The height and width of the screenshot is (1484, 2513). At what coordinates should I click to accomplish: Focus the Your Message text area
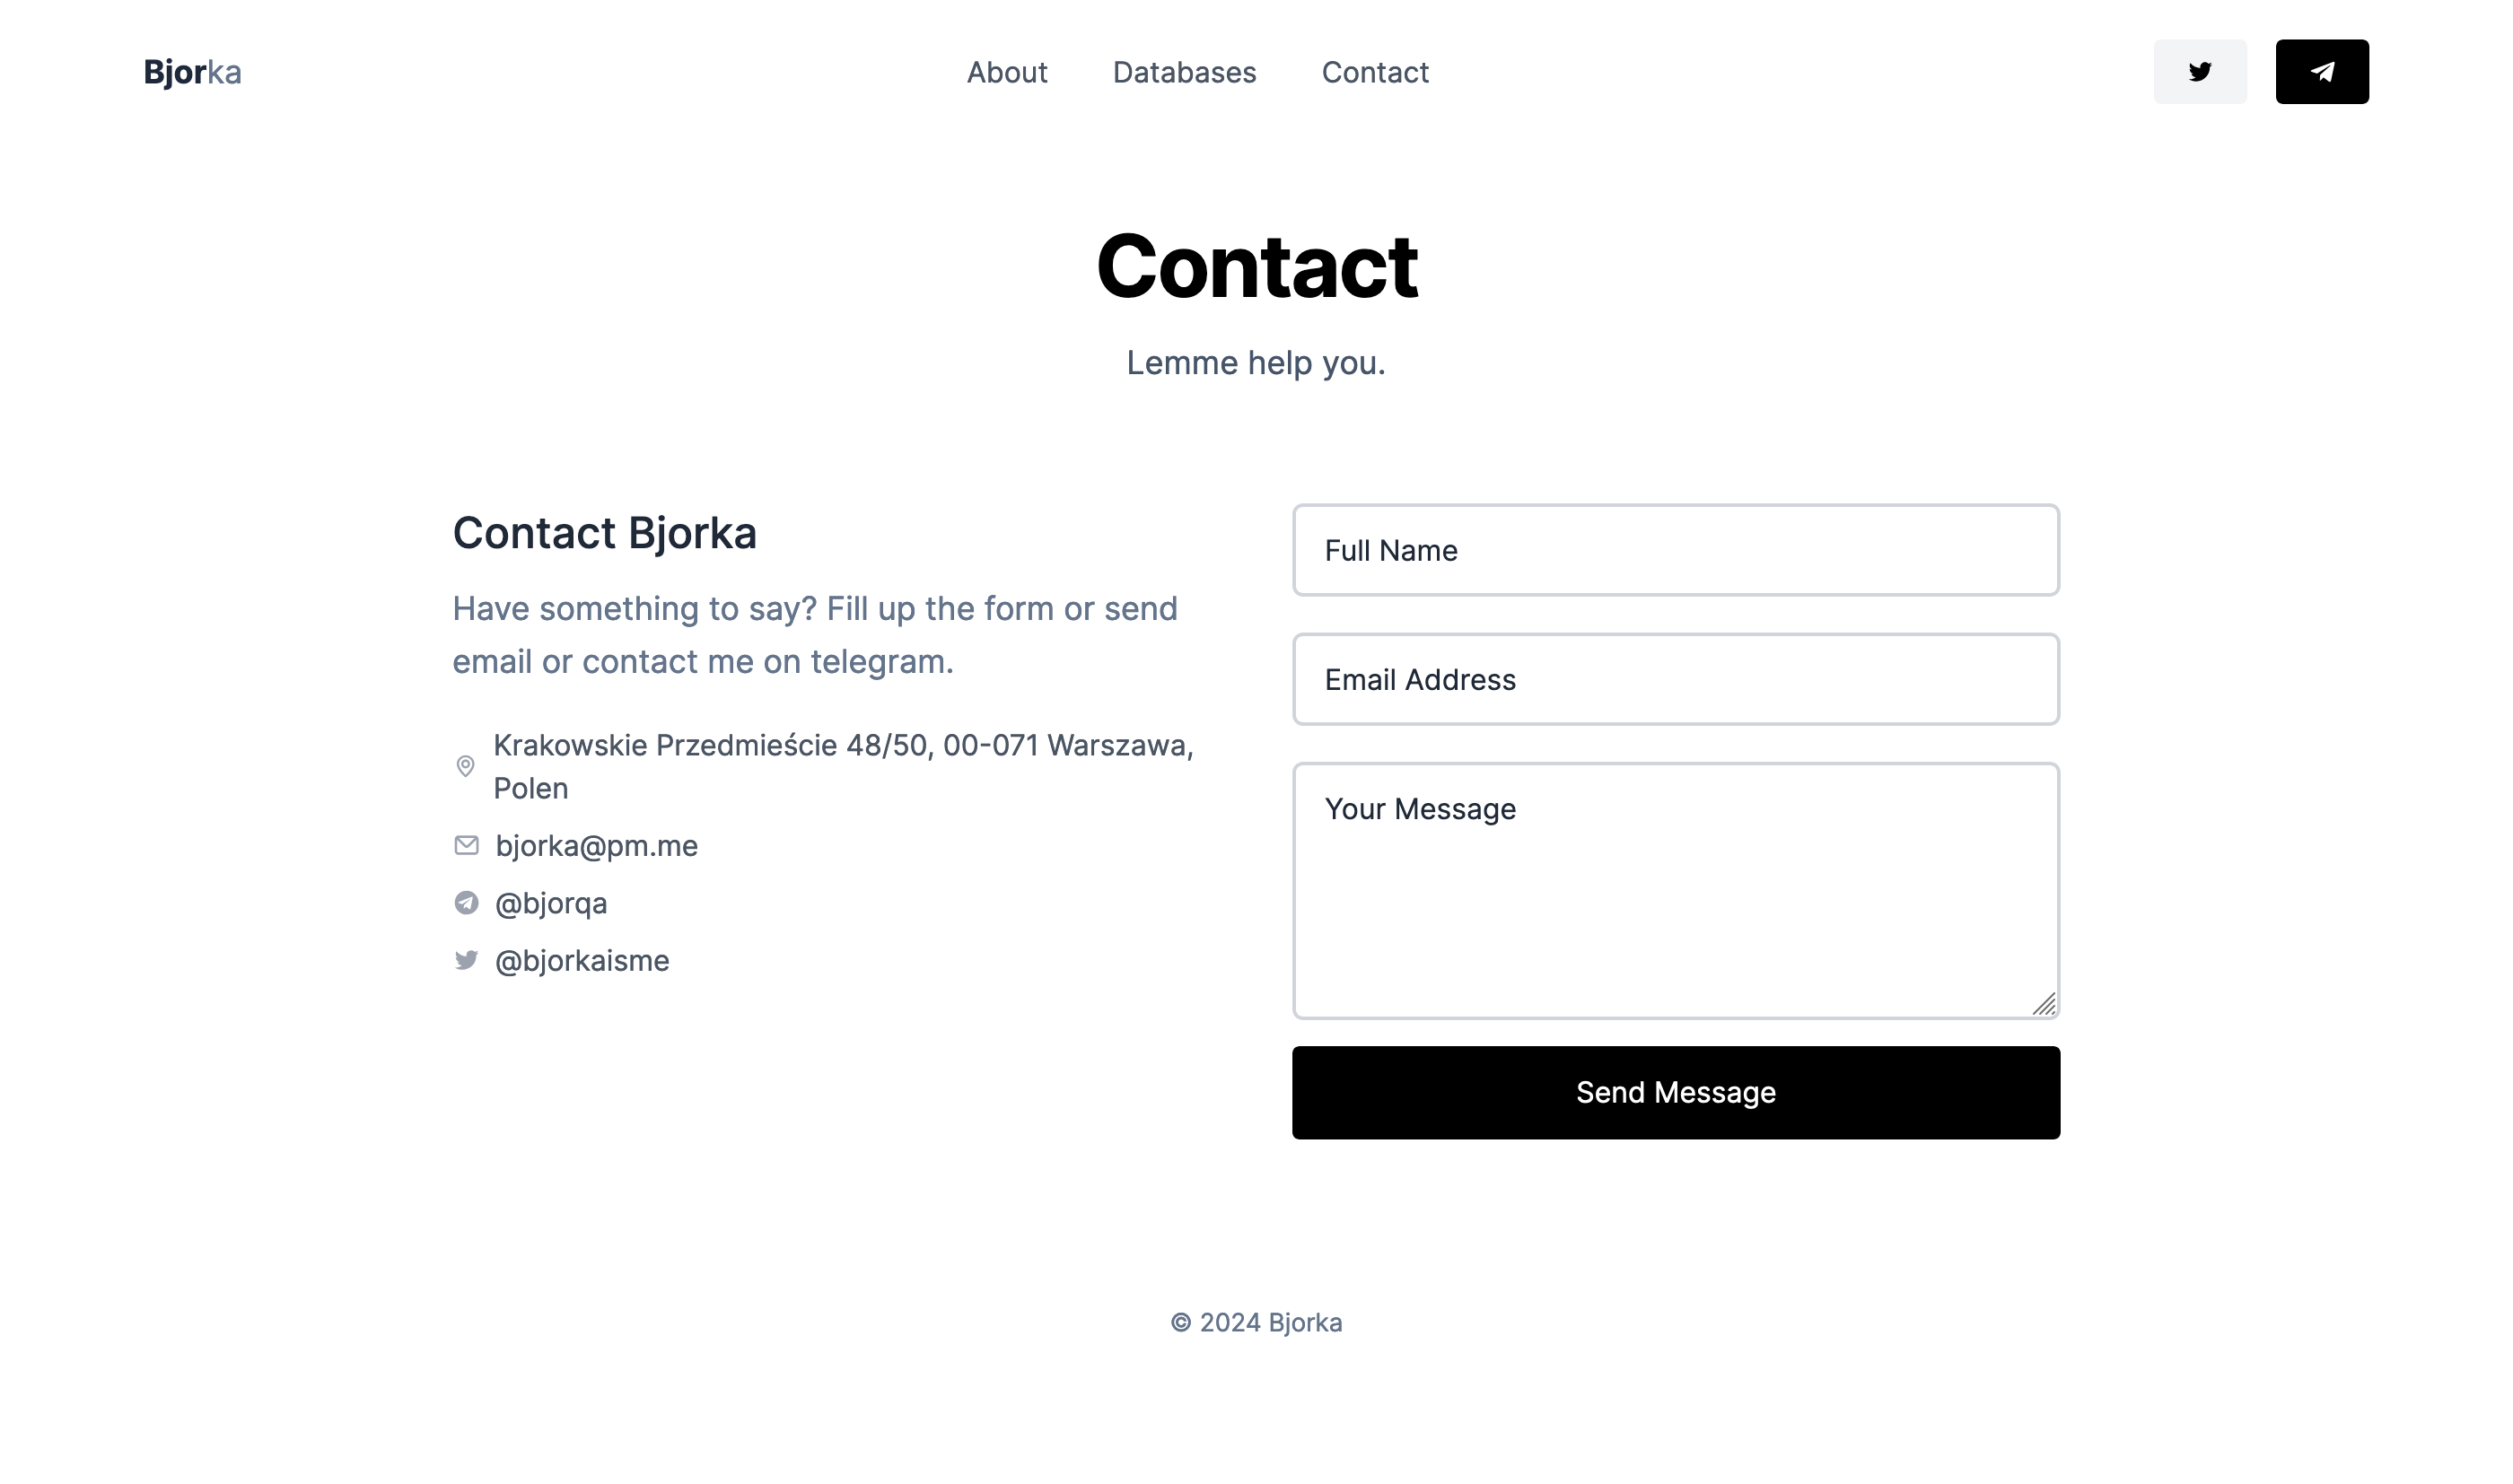[1675, 890]
